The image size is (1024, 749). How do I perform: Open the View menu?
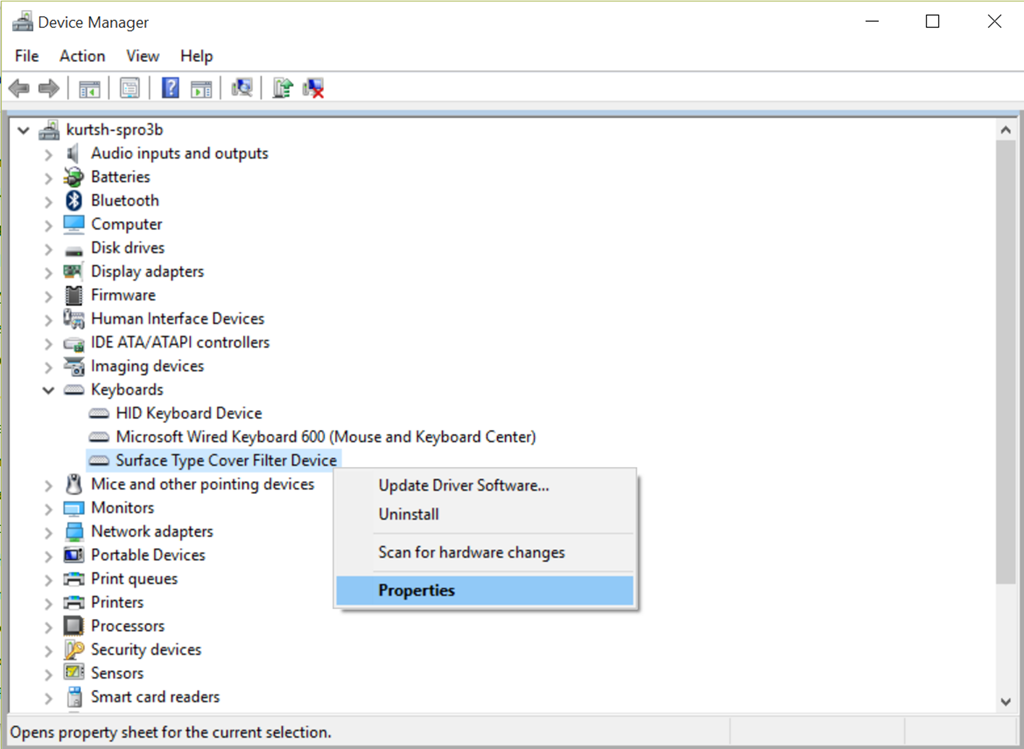[x=143, y=56]
